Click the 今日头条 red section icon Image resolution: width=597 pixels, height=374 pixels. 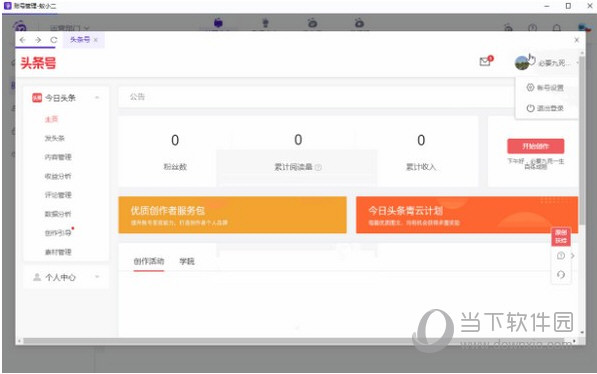[37, 98]
